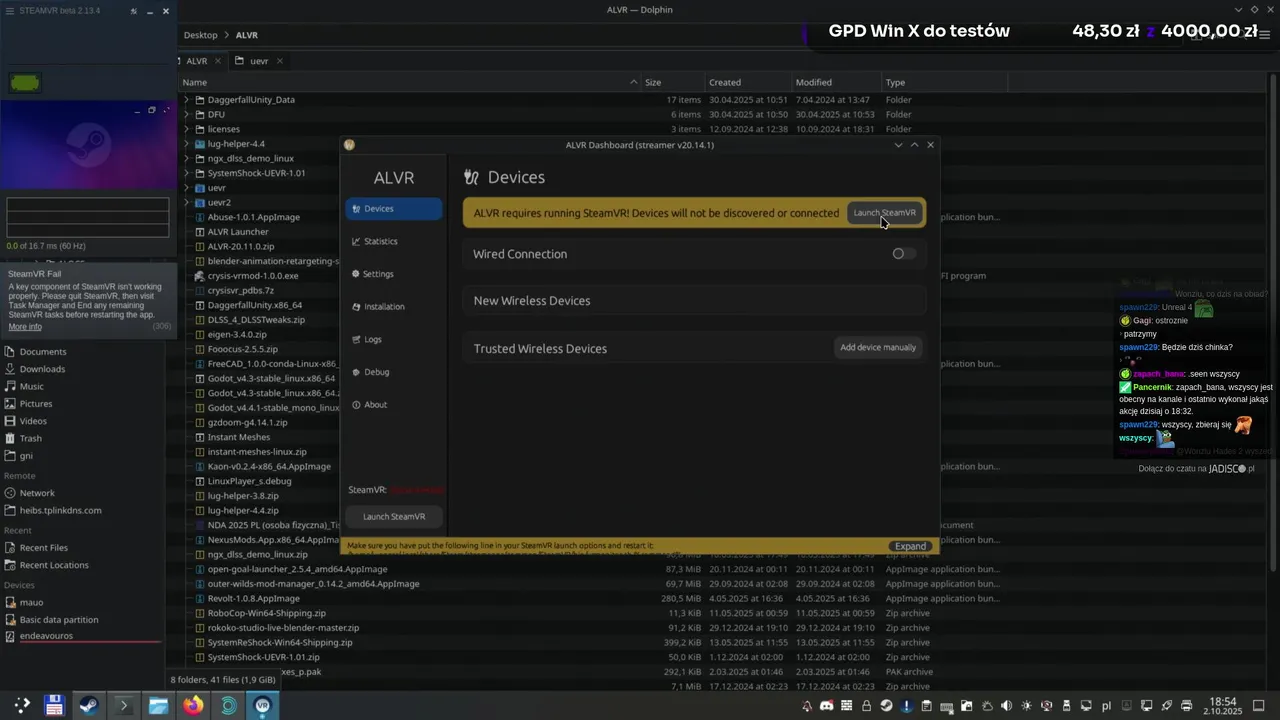Open the Debug tab in ALVR
The width and height of the screenshot is (1280, 720).
pos(393,372)
